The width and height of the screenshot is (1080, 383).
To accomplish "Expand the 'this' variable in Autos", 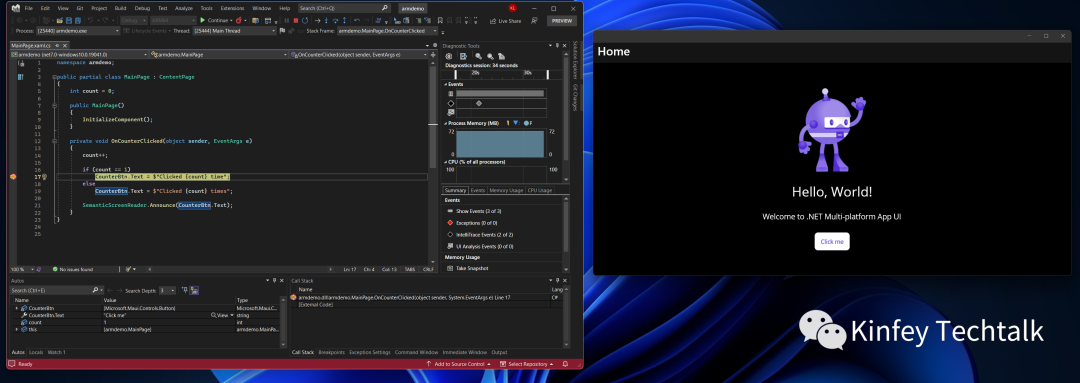I will pos(17,330).
